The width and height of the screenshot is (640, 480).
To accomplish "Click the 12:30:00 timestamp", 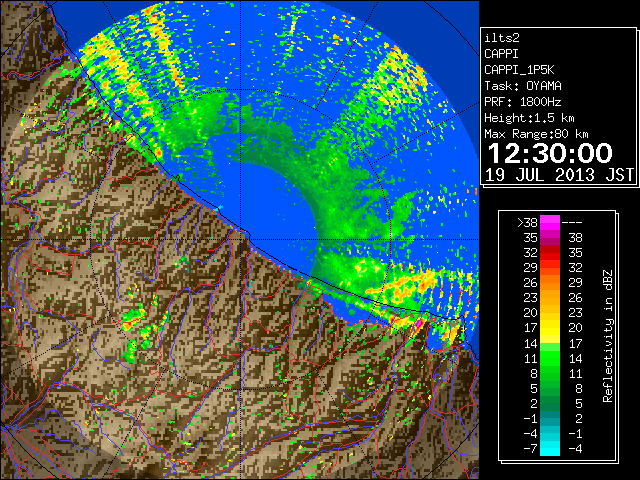I will (550, 153).
